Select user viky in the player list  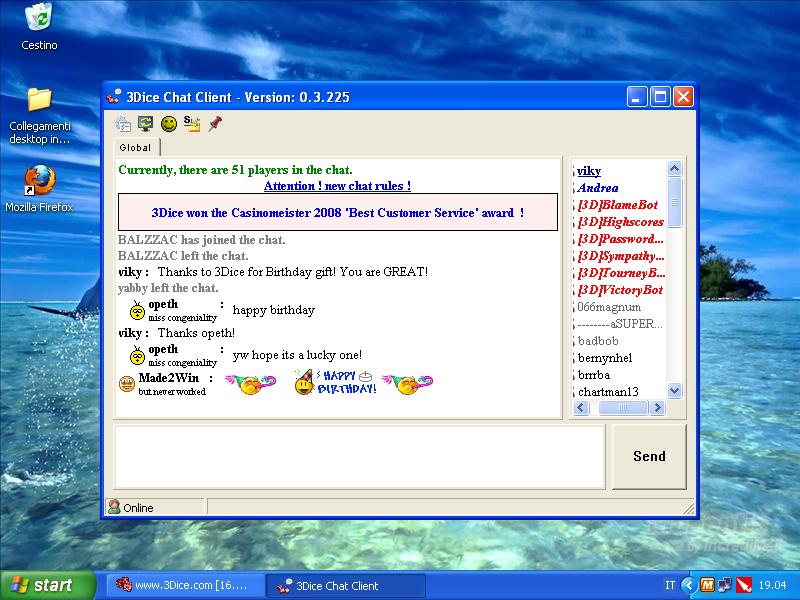pyautogui.click(x=589, y=171)
